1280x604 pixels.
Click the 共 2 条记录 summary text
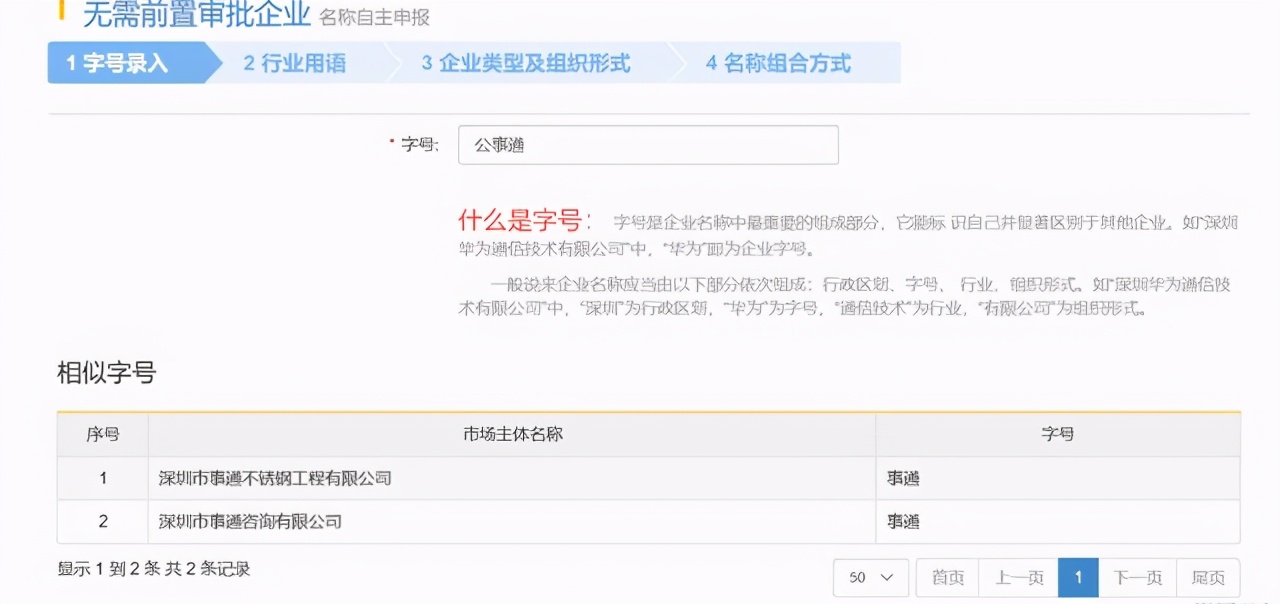pyautogui.click(x=154, y=569)
